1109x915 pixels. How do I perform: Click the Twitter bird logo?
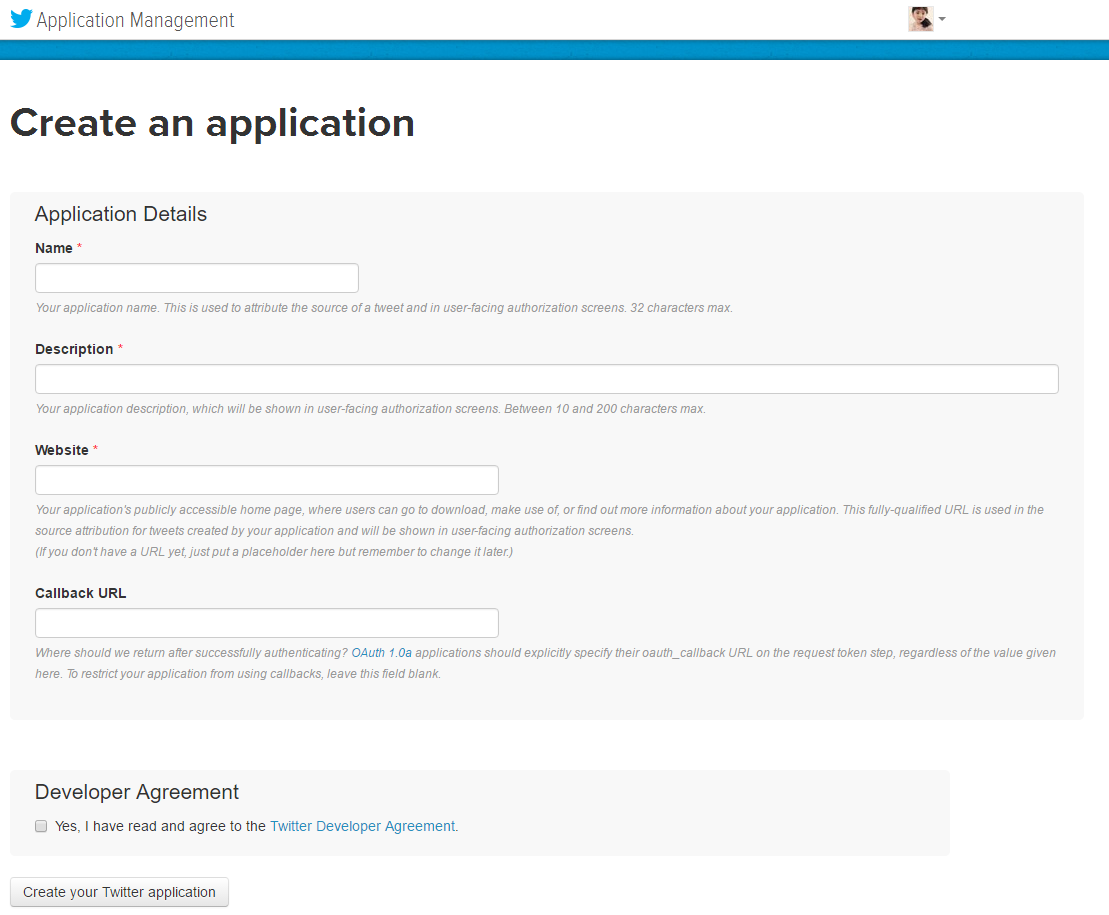[21, 19]
